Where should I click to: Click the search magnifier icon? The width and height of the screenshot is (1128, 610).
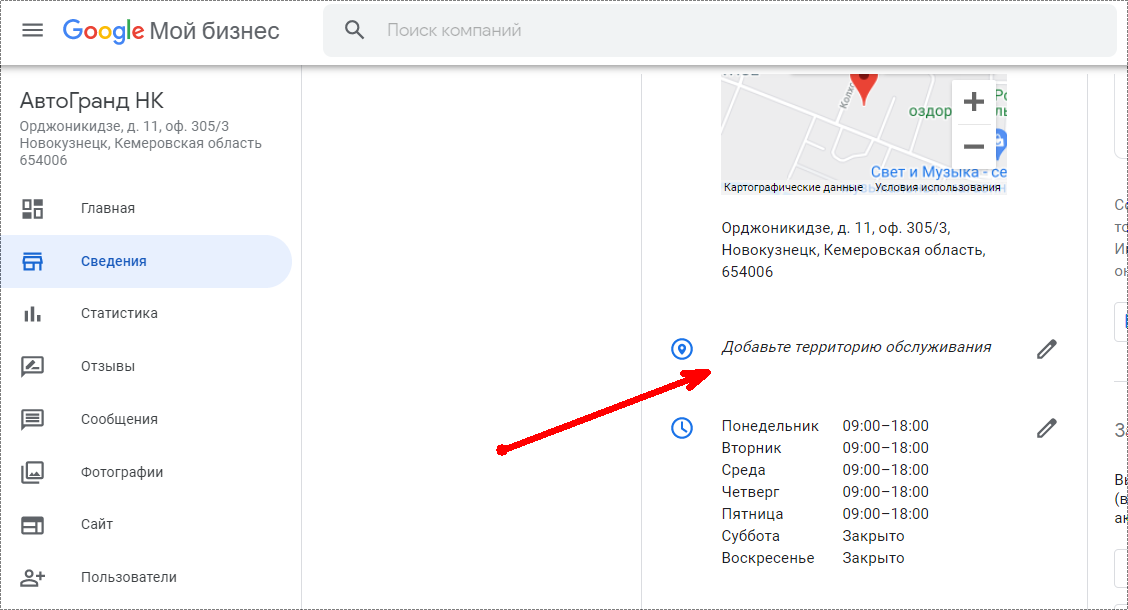click(x=354, y=30)
